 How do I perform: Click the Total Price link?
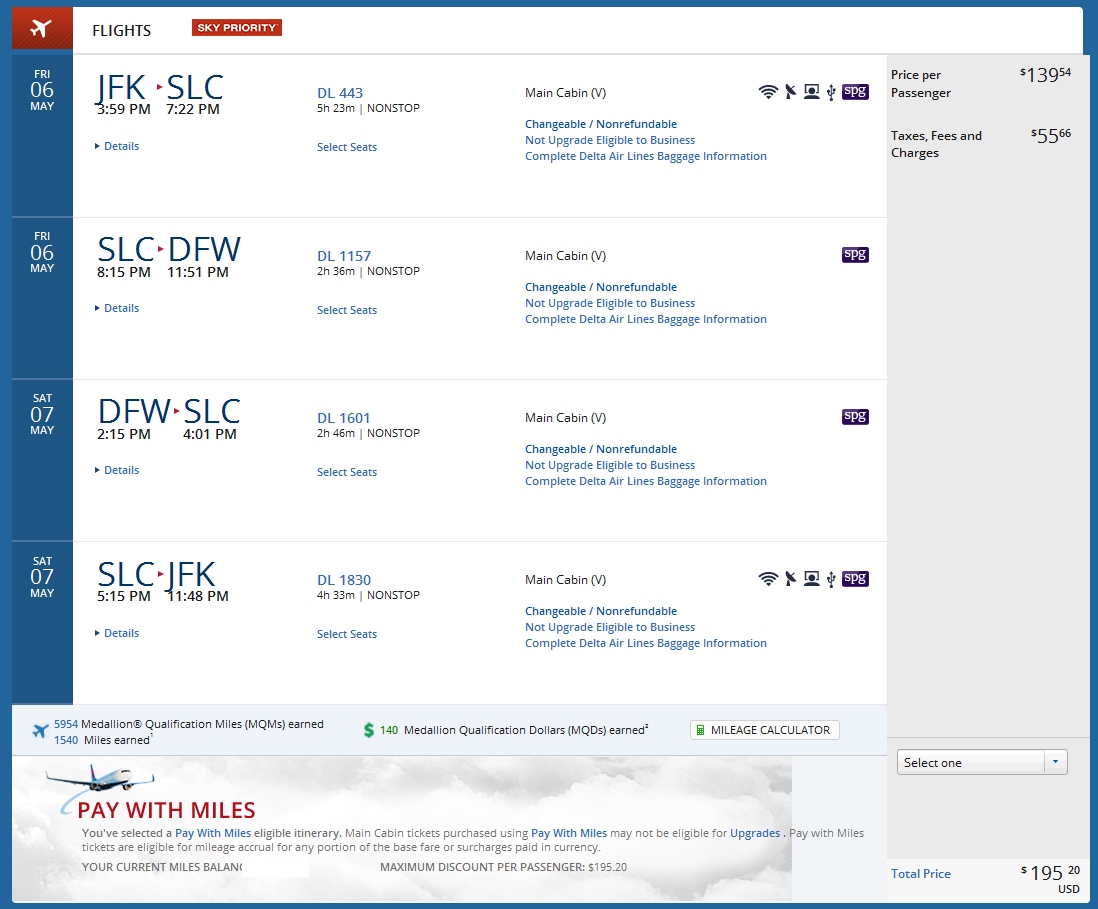(x=921, y=874)
